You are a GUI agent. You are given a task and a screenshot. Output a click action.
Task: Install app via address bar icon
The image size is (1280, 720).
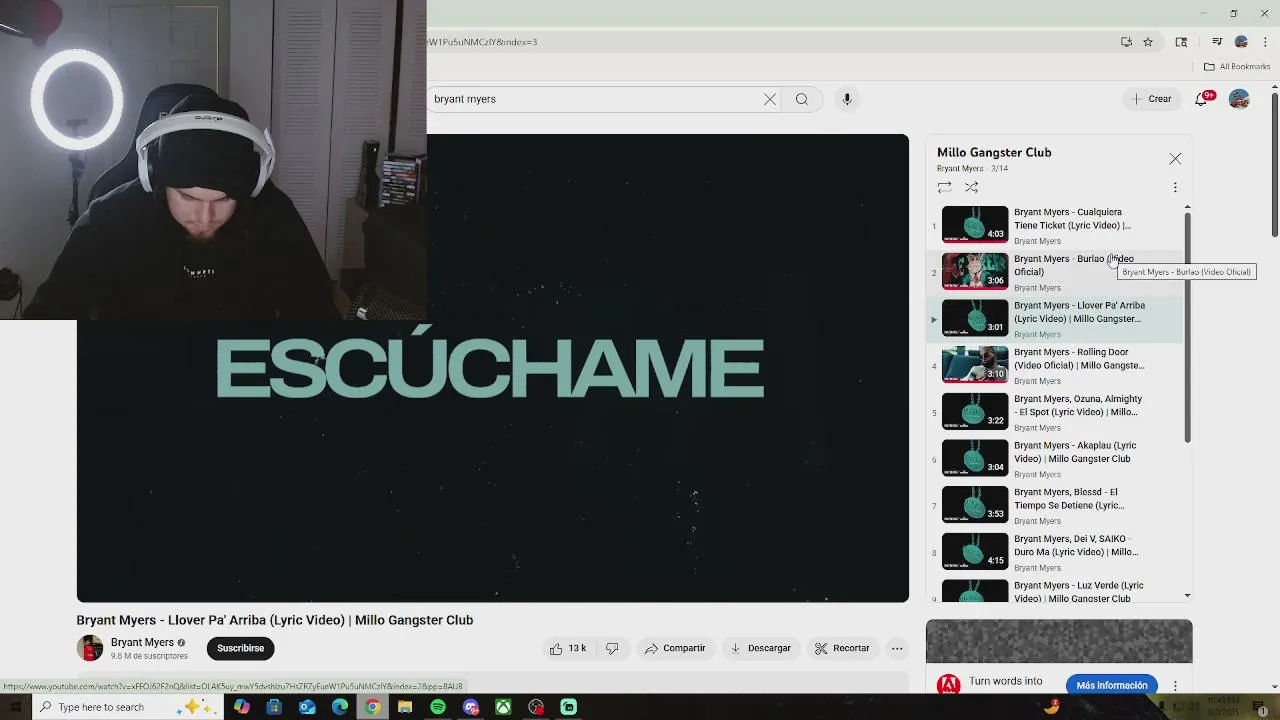tap(1126, 42)
